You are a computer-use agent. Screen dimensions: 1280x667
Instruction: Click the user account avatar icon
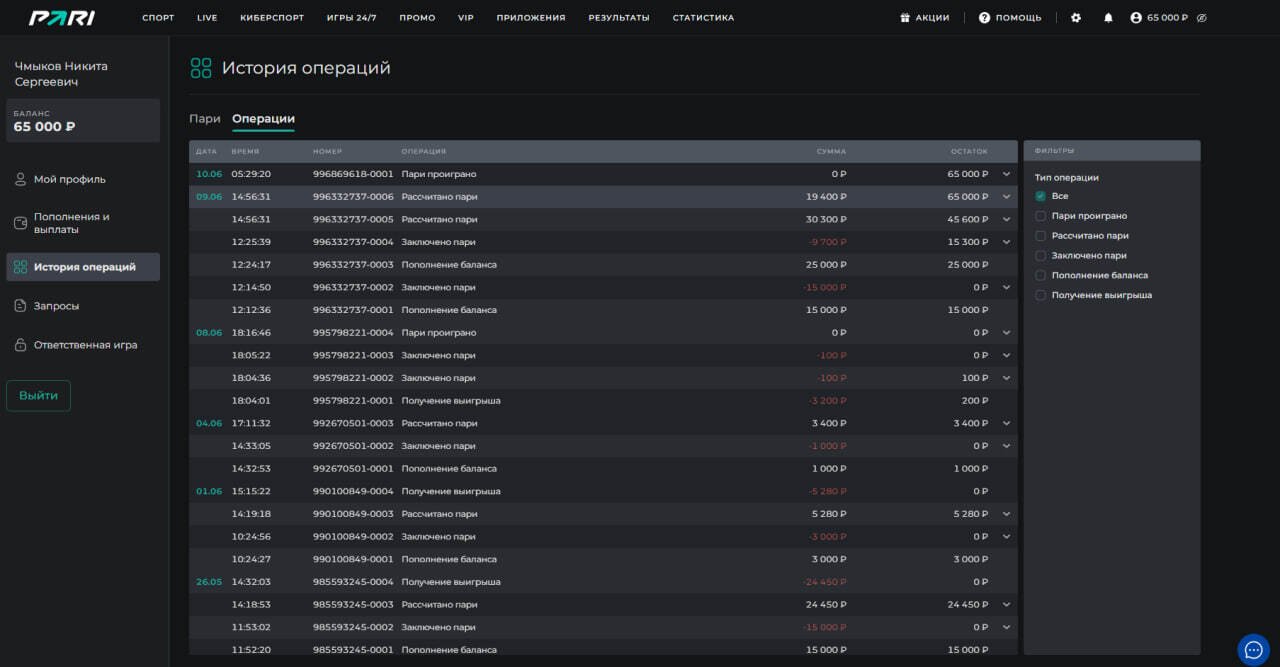(x=1136, y=18)
